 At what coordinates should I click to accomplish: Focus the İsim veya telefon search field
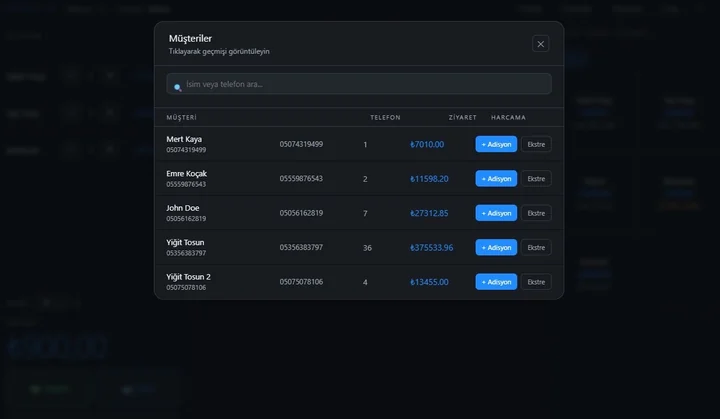pos(359,84)
